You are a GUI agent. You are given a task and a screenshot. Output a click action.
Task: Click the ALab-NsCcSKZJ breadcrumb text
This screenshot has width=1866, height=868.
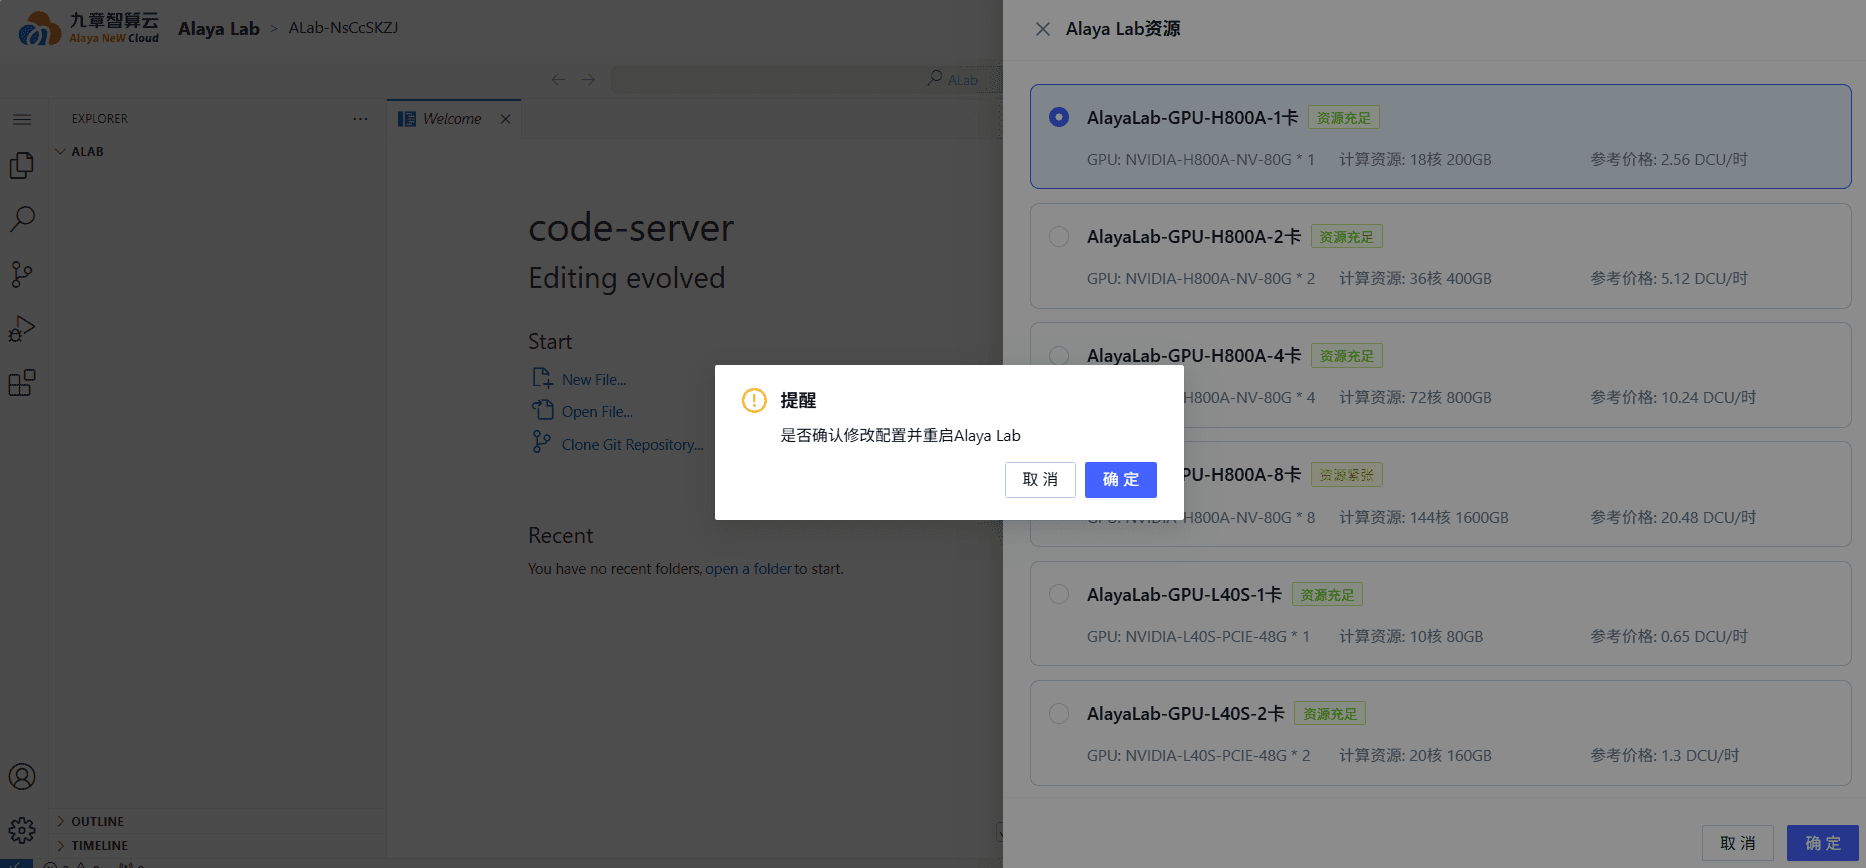pyautogui.click(x=343, y=28)
